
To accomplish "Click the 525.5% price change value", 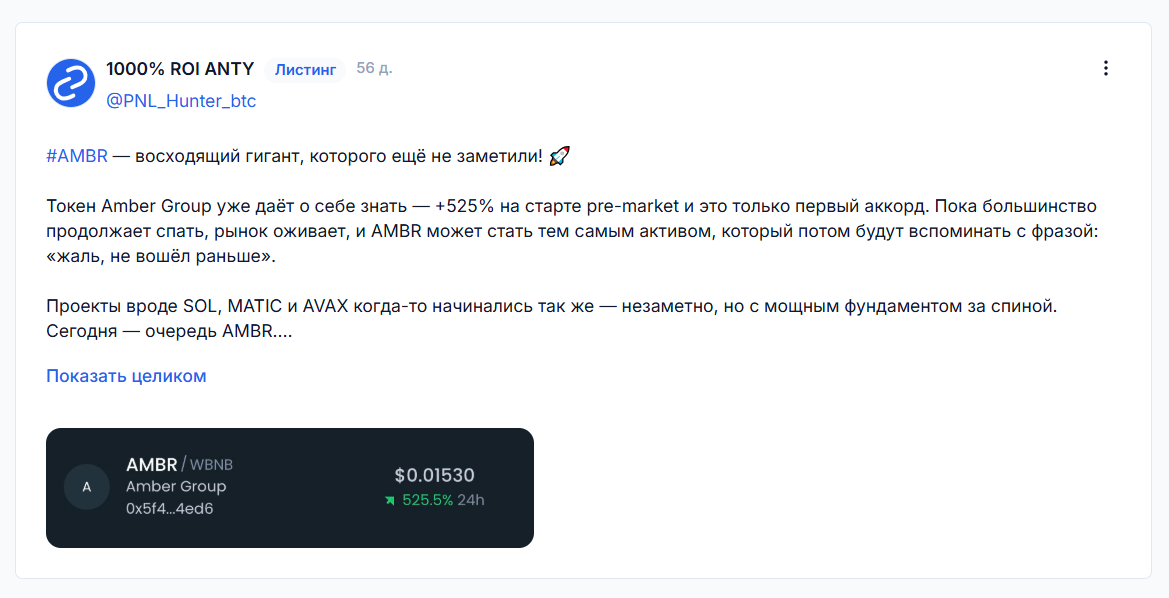I will (427, 500).
